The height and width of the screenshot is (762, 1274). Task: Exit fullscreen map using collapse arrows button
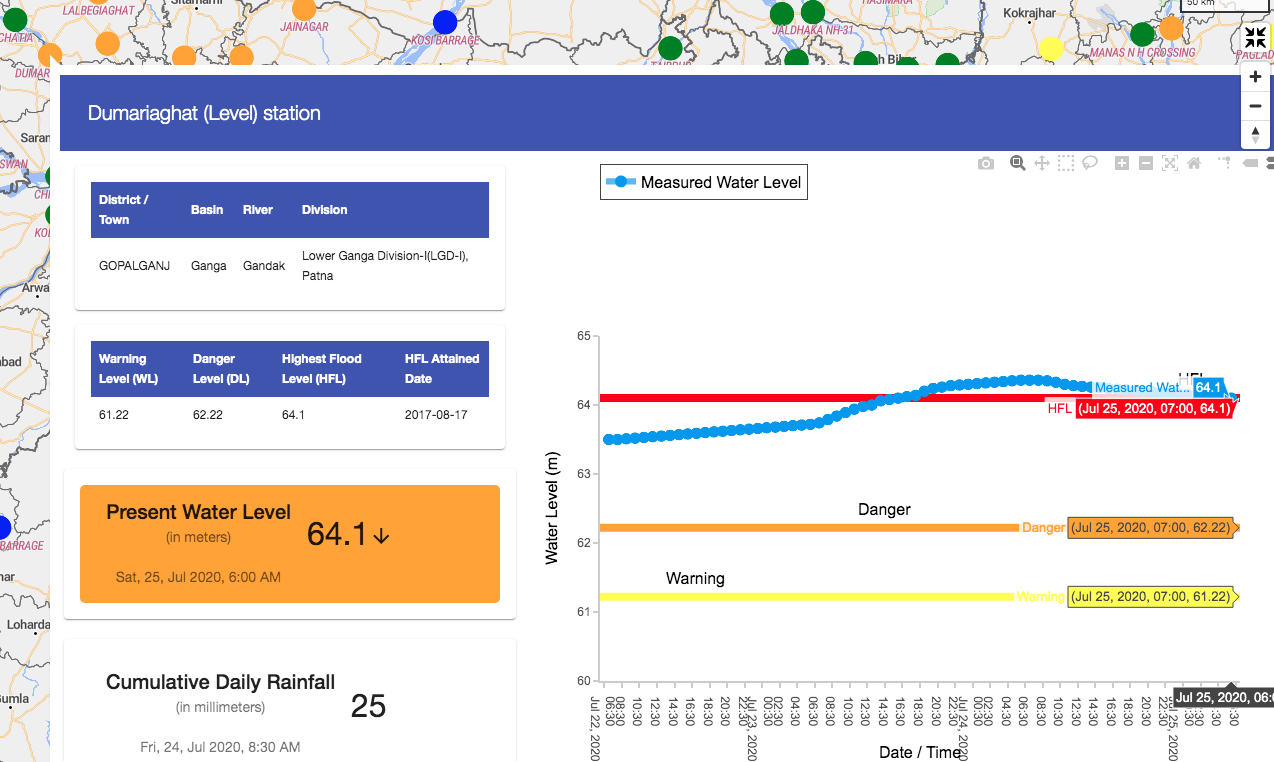[x=1256, y=38]
